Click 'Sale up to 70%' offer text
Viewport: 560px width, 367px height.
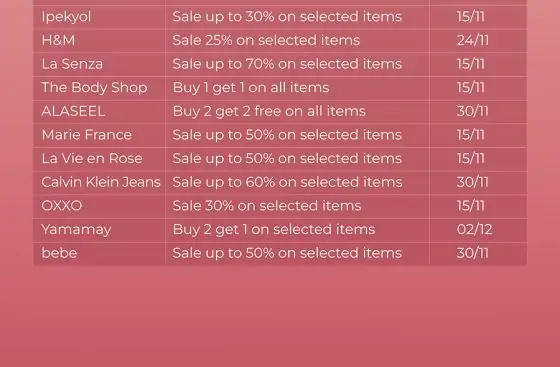pyautogui.click(x=223, y=64)
